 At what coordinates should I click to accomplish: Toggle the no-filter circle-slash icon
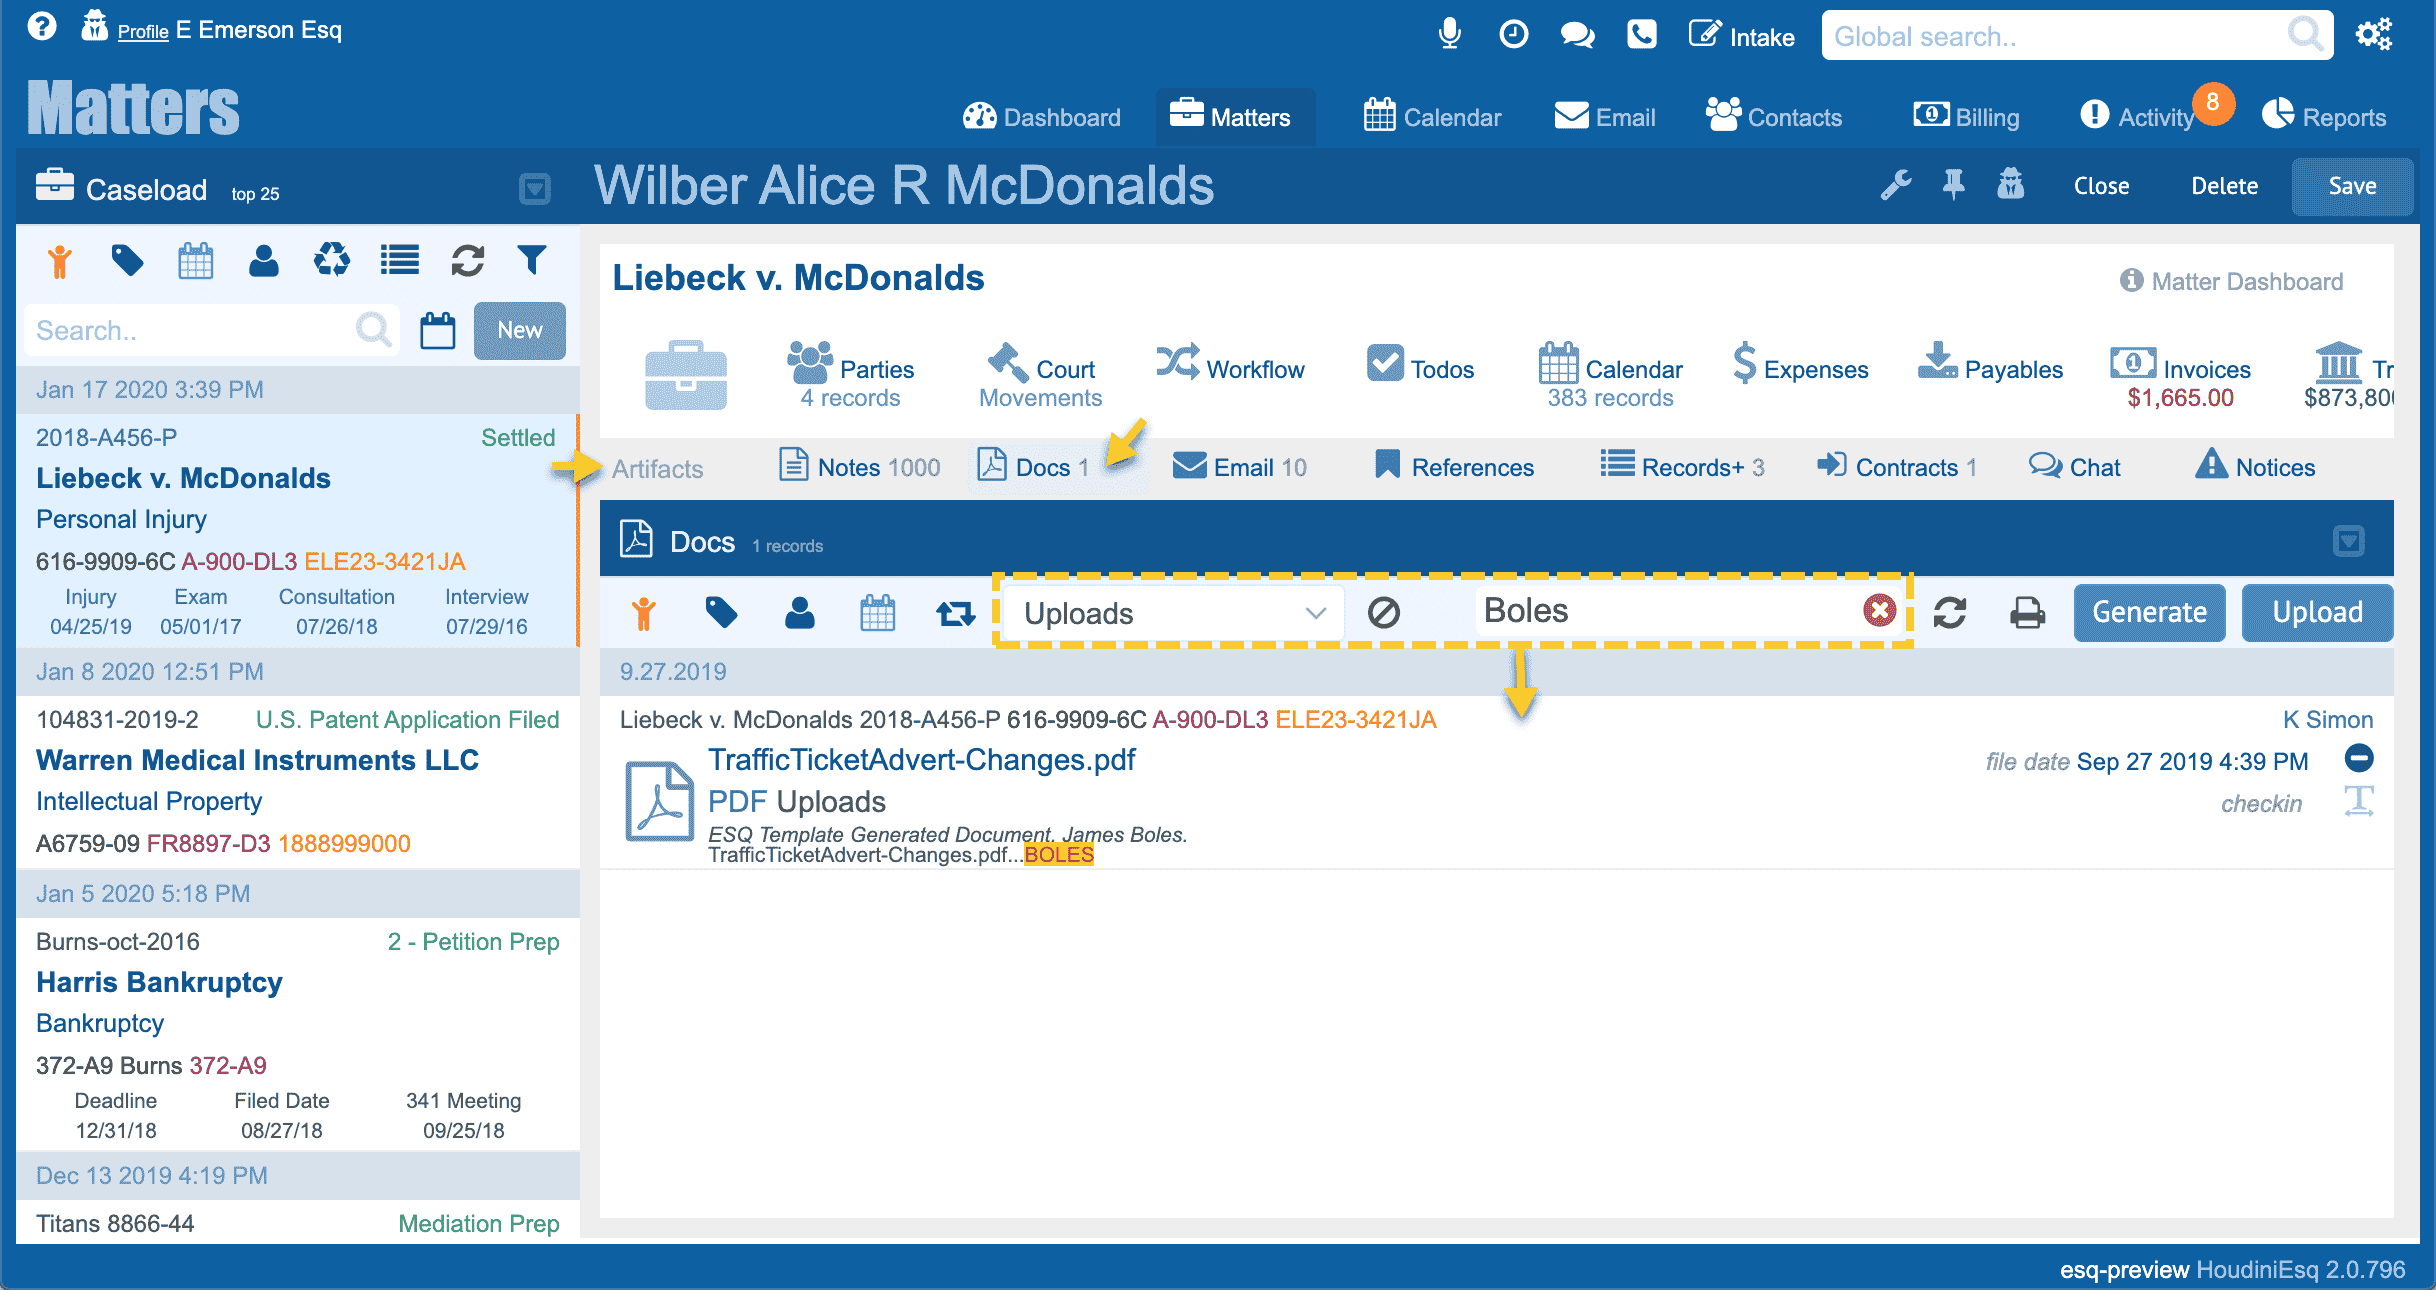tap(1384, 612)
